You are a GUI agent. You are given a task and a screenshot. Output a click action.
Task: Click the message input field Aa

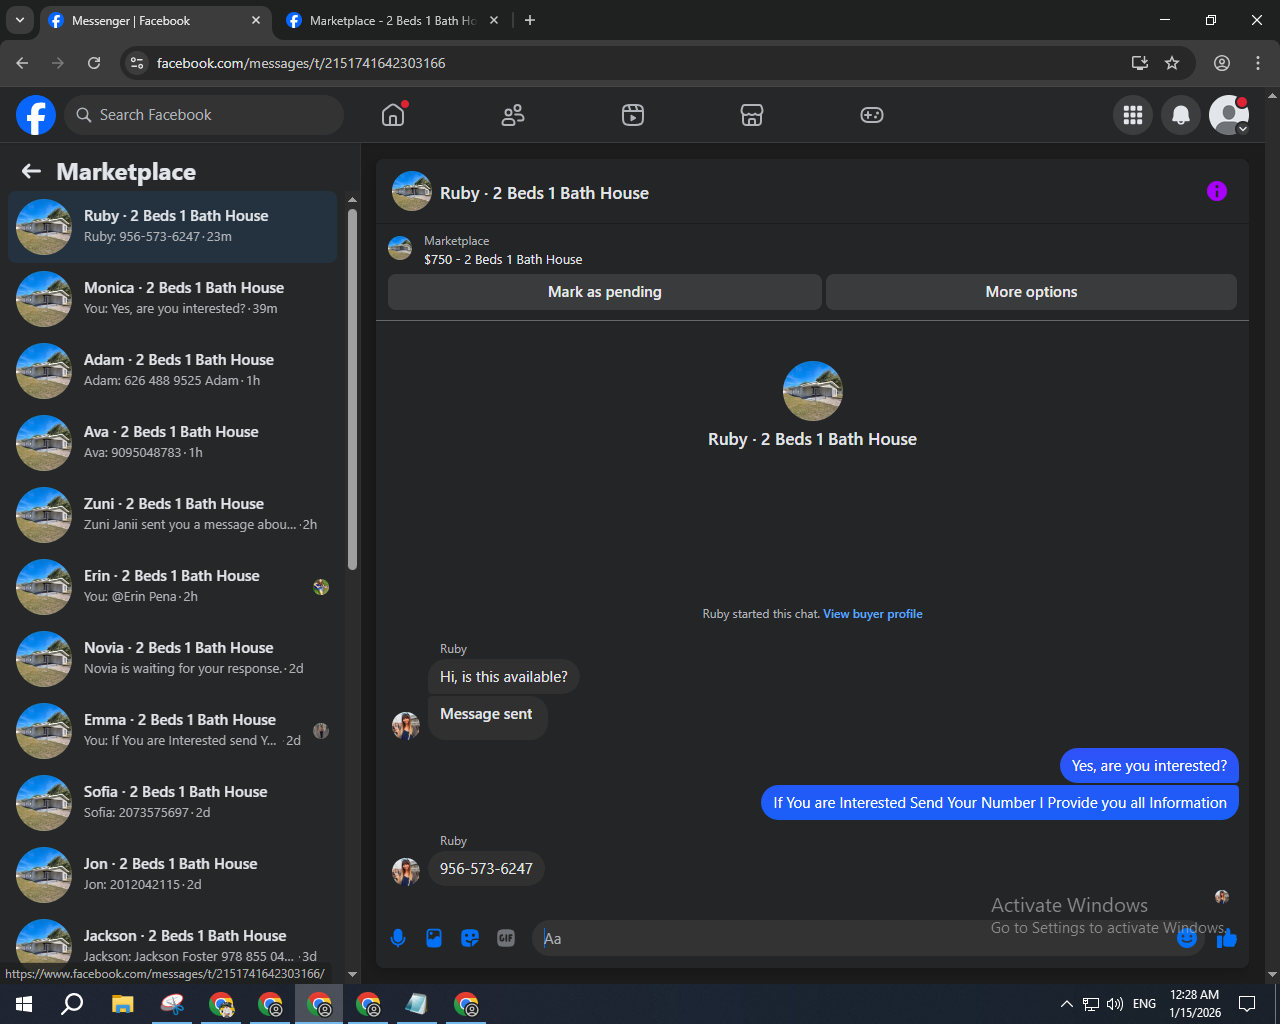click(x=855, y=938)
